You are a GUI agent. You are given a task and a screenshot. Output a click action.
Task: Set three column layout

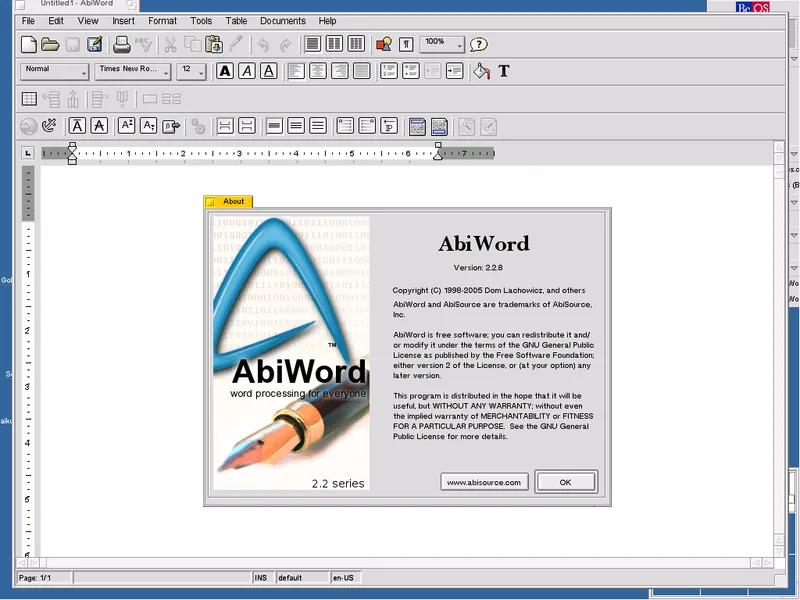point(356,44)
